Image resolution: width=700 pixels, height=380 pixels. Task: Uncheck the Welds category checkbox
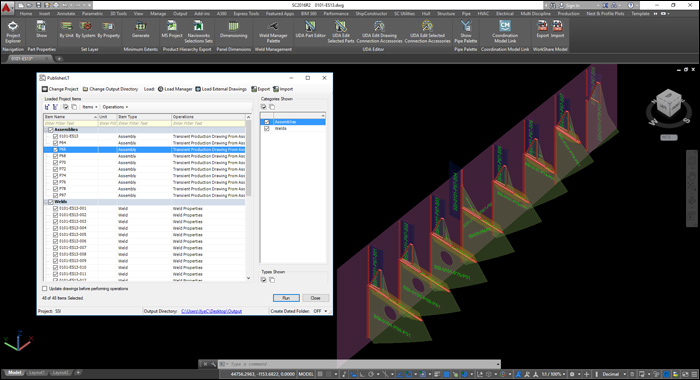[267, 129]
